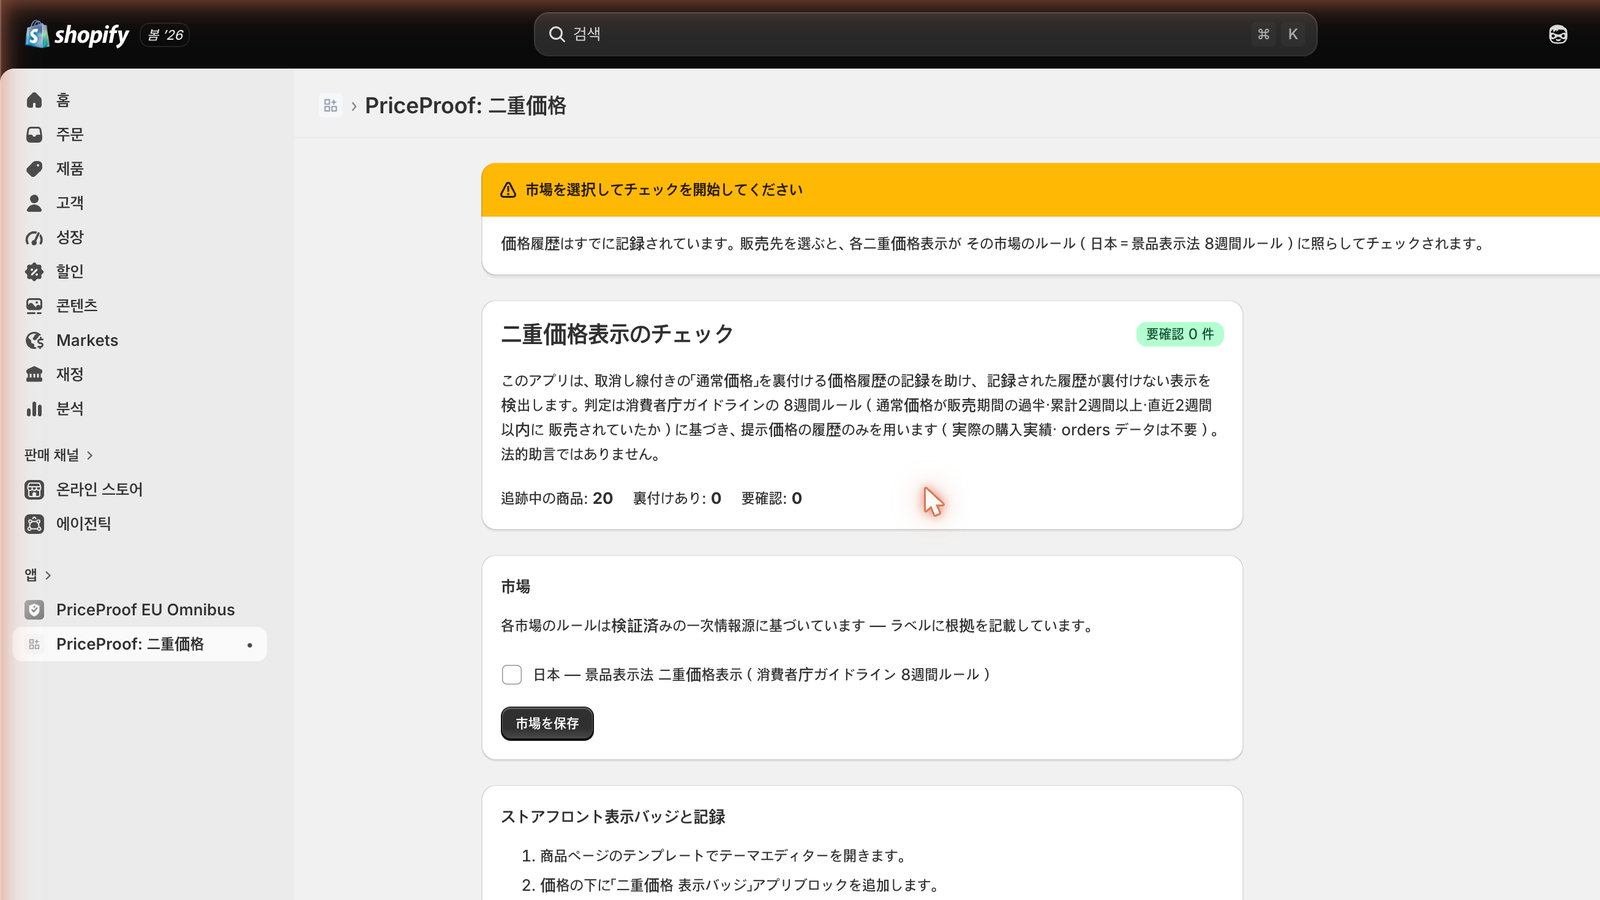Click the 에이전틱 channel icon

pos(34,523)
